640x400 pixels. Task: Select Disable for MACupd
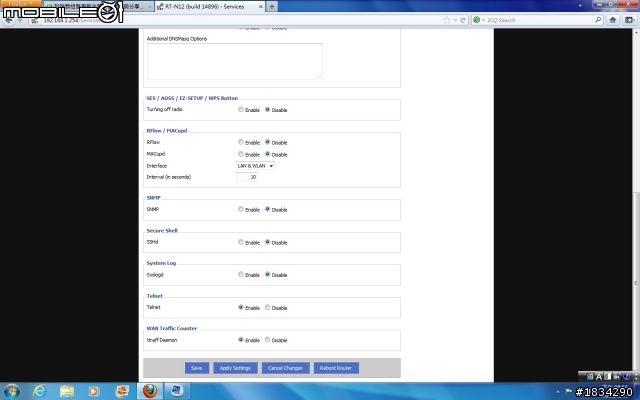267,154
